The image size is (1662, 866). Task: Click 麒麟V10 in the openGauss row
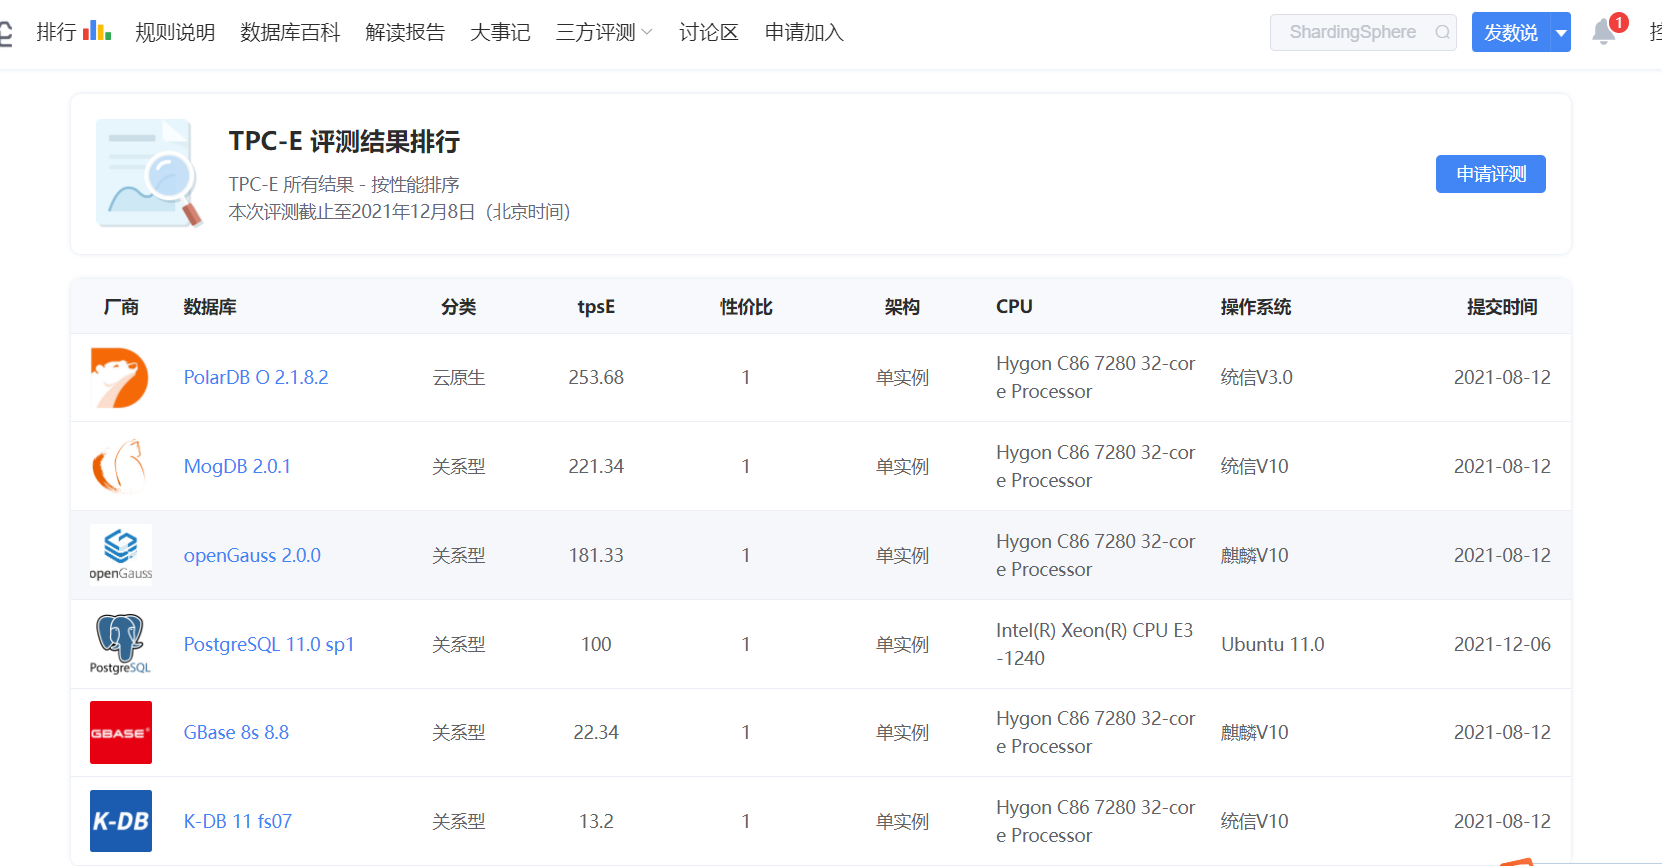[1255, 555]
